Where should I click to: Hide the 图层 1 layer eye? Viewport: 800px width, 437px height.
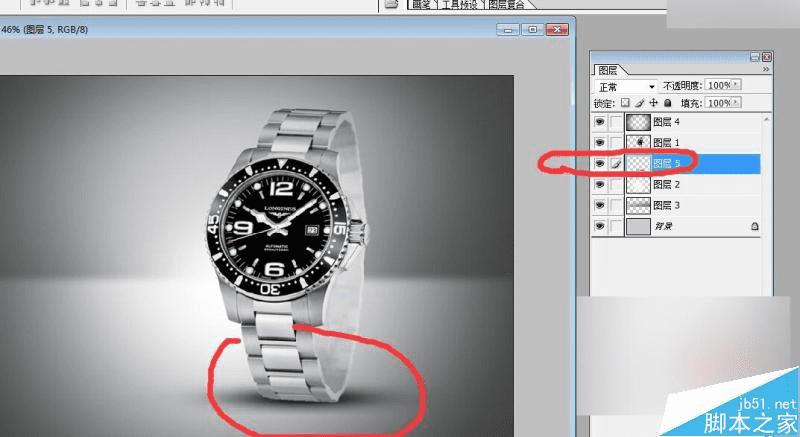click(x=599, y=142)
